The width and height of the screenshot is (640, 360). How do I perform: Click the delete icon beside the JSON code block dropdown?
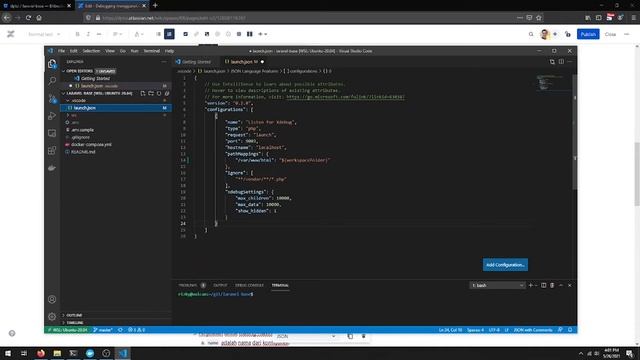click(363, 336)
